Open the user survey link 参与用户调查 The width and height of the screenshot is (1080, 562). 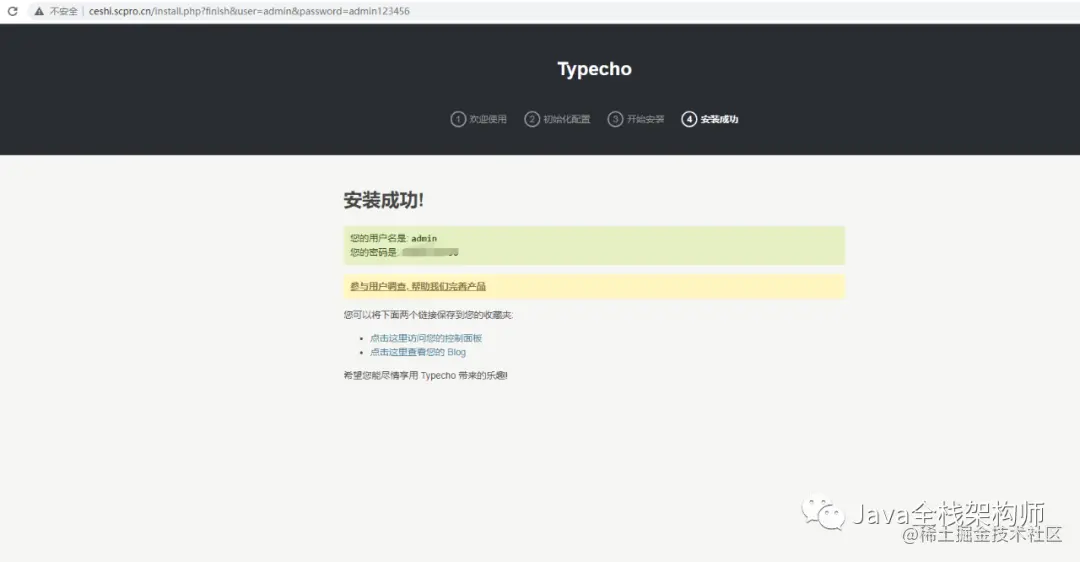click(418, 287)
